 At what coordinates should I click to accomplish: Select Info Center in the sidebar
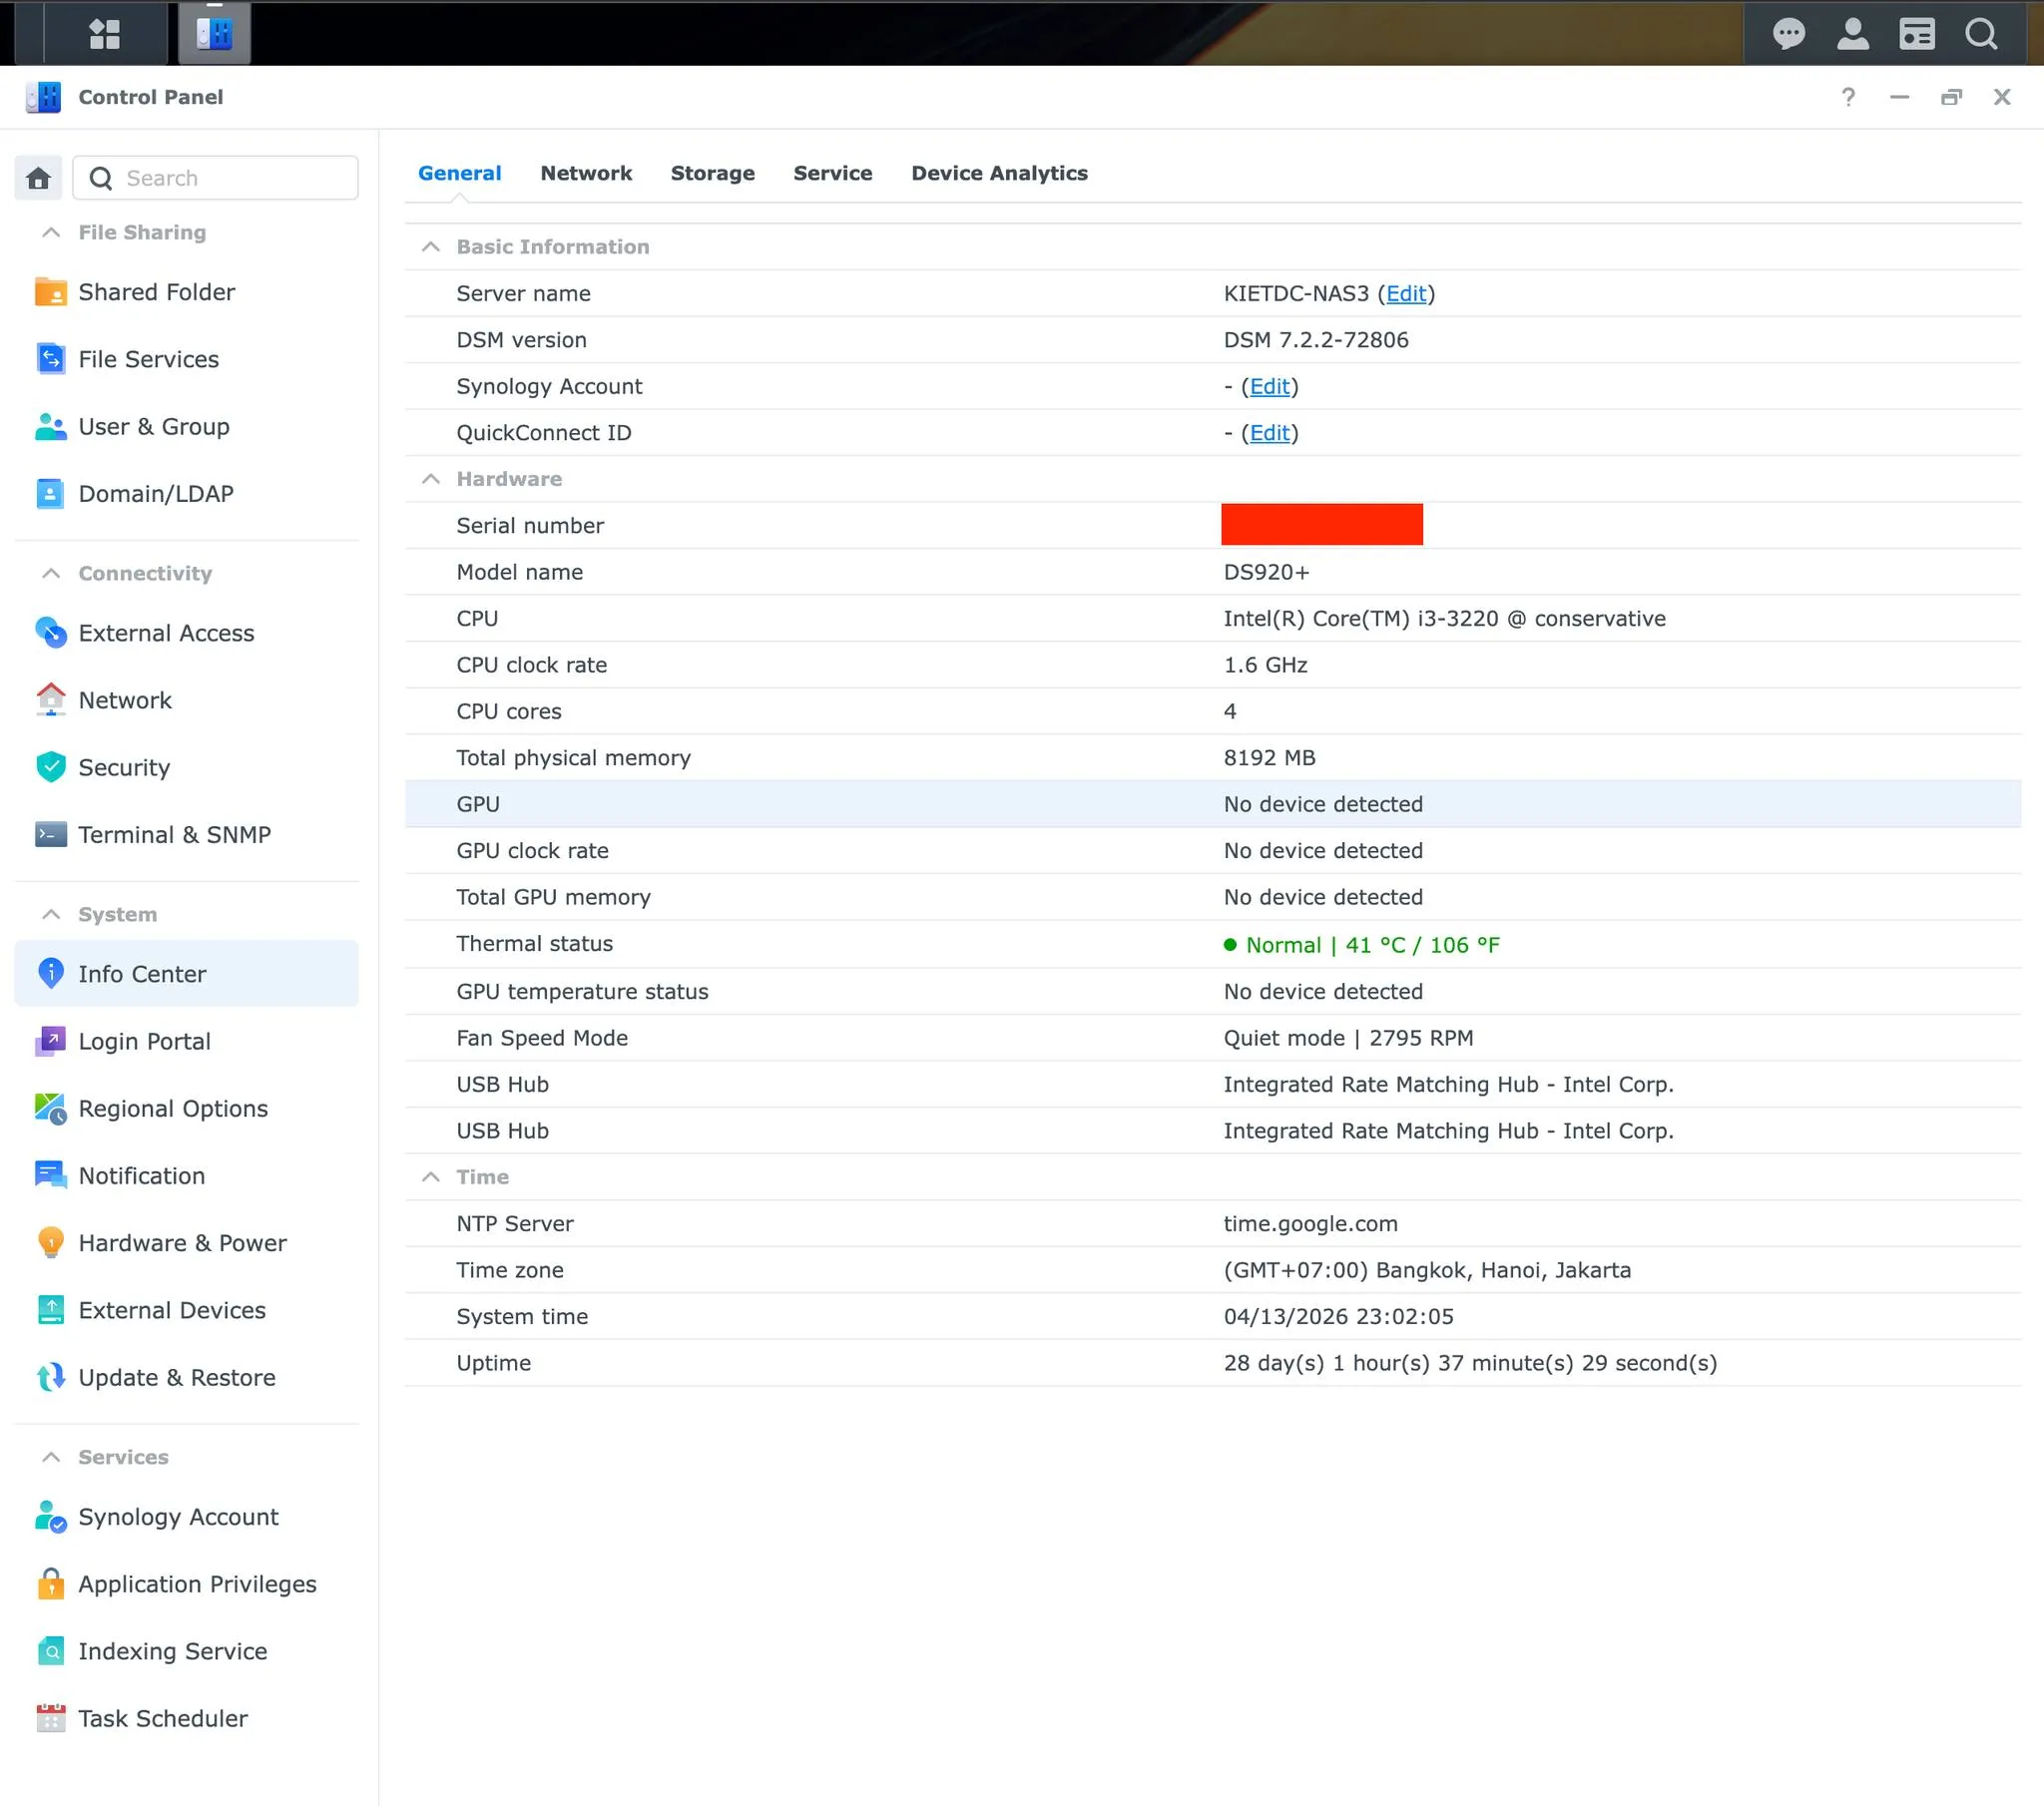[187, 974]
